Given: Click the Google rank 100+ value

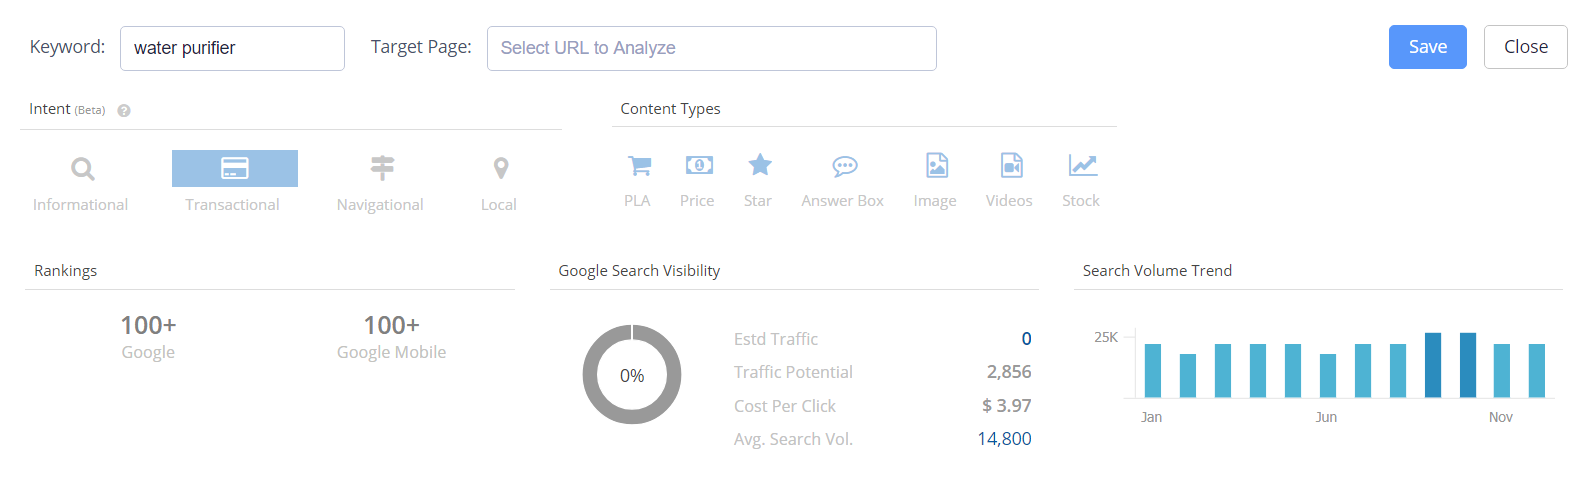Looking at the screenshot, I should click(x=148, y=325).
